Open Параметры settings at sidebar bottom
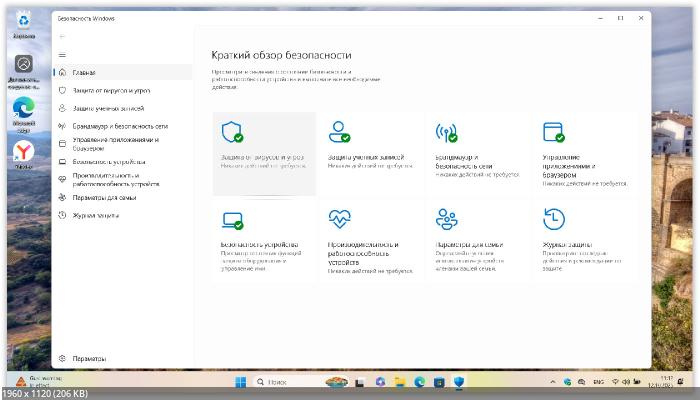The width and height of the screenshot is (700, 400). click(x=88, y=358)
